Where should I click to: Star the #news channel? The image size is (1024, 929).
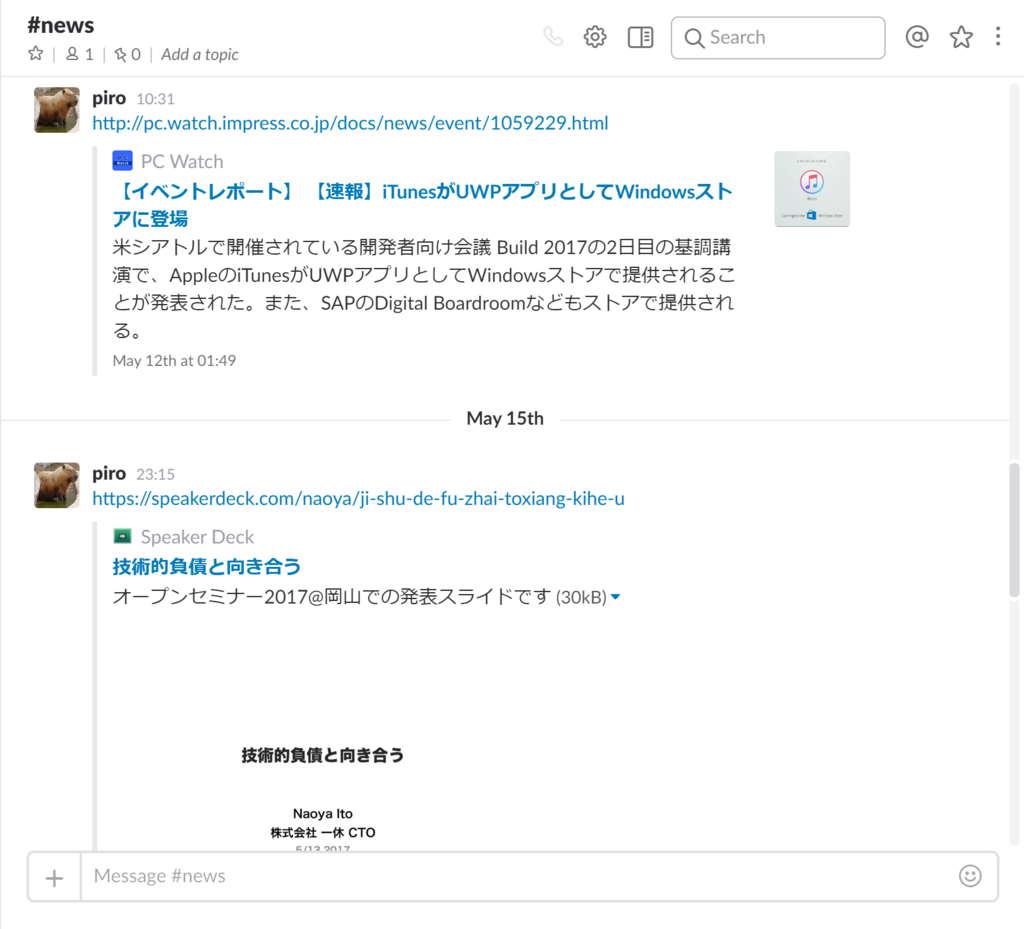36,54
